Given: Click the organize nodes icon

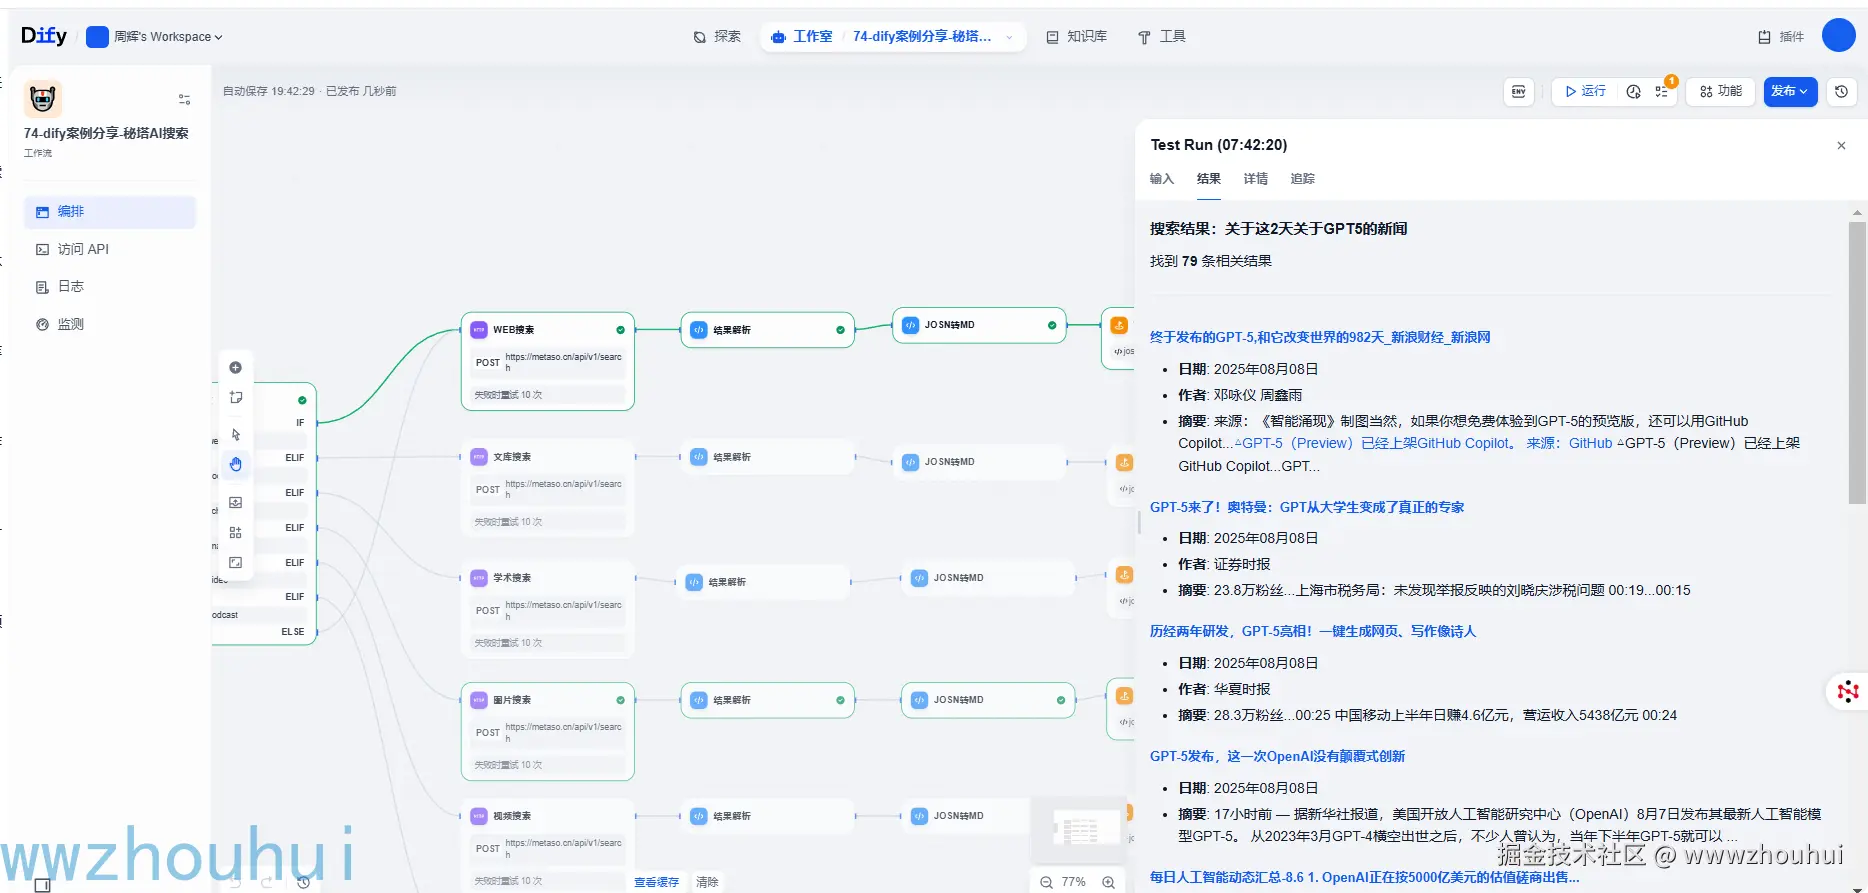Looking at the screenshot, I should (x=236, y=532).
